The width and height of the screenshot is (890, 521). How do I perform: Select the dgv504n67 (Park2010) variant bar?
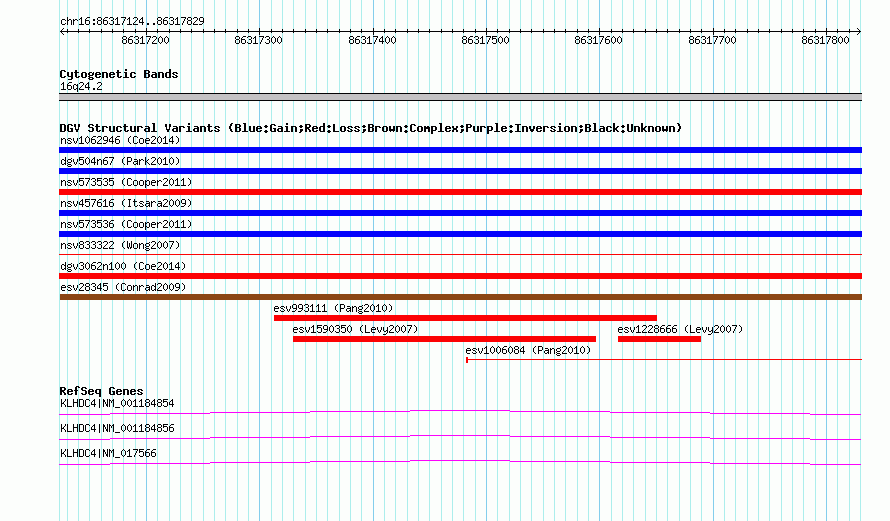click(460, 171)
